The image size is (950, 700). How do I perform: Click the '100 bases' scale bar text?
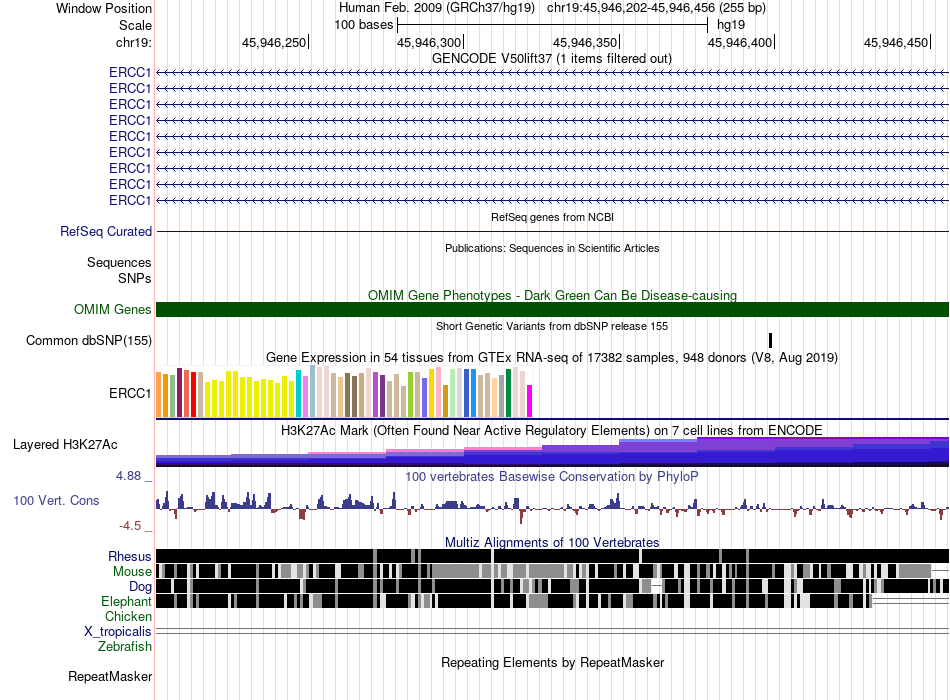point(364,25)
